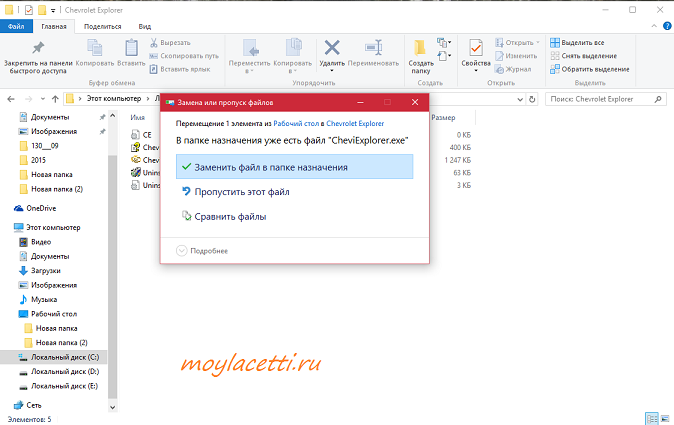Click the Delete (Удалить) red X icon
This screenshot has width=674, height=425.
click(x=333, y=50)
